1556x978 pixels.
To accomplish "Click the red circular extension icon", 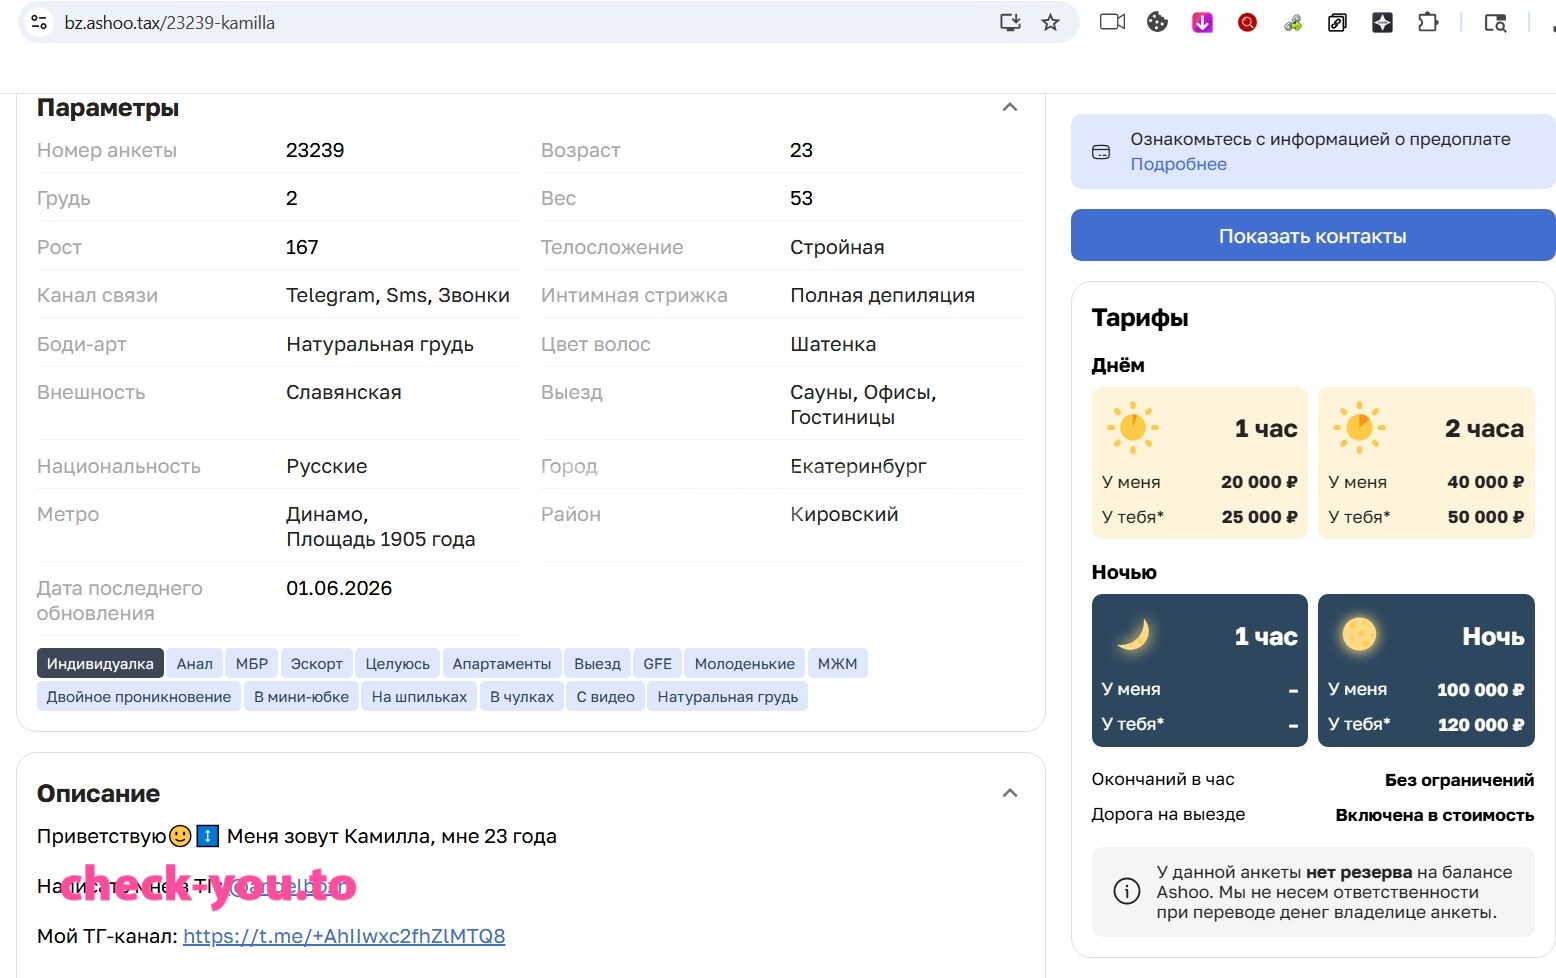I will 1247,22.
